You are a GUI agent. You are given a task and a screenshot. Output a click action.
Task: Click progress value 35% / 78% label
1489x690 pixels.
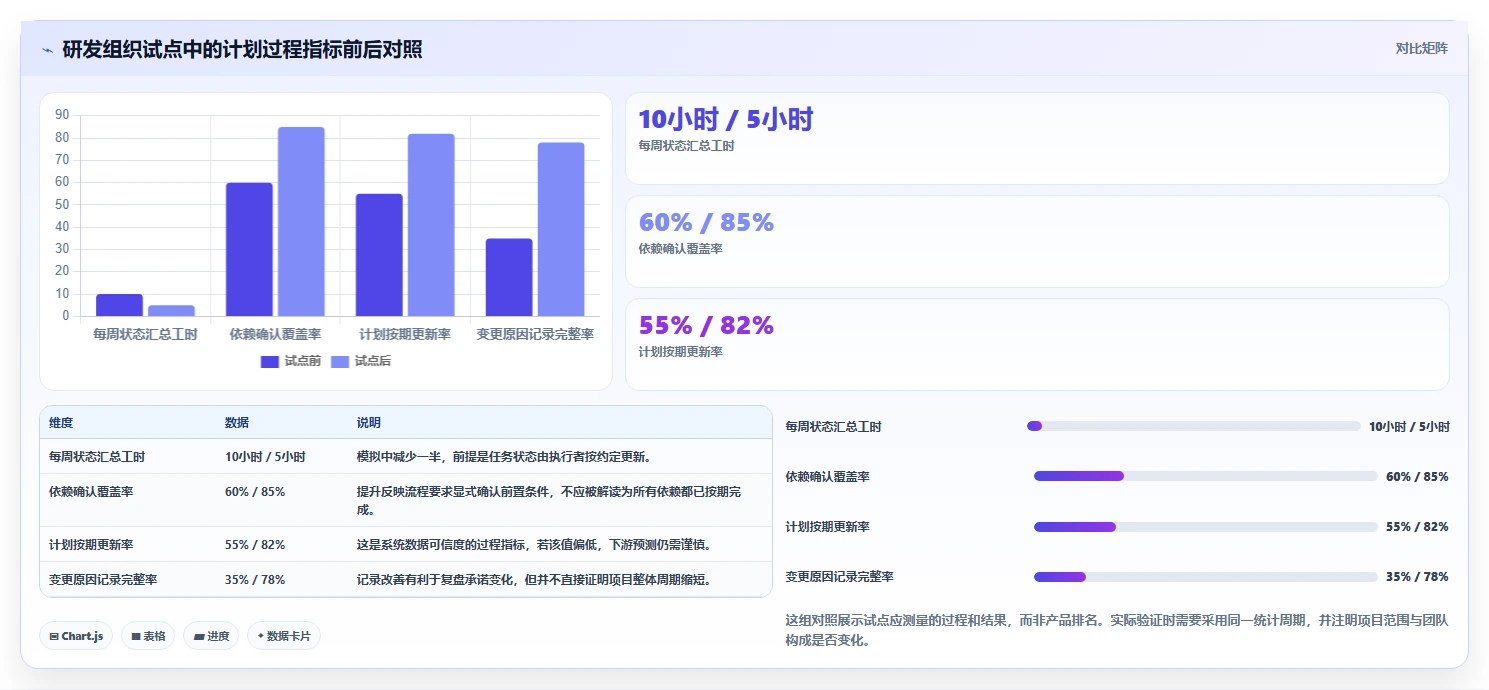click(x=1417, y=577)
